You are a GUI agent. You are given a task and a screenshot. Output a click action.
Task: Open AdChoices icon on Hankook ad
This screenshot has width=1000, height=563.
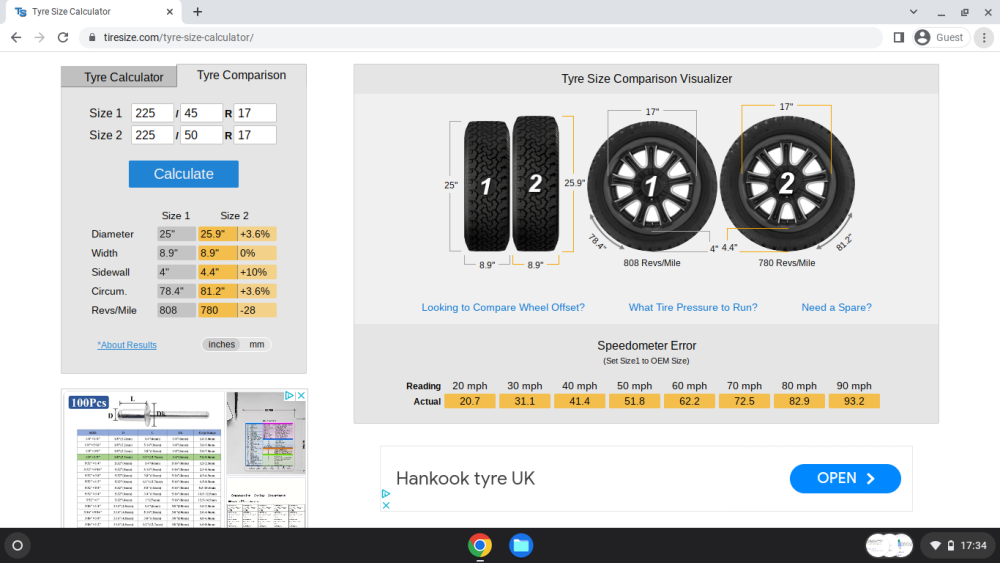(386, 494)
